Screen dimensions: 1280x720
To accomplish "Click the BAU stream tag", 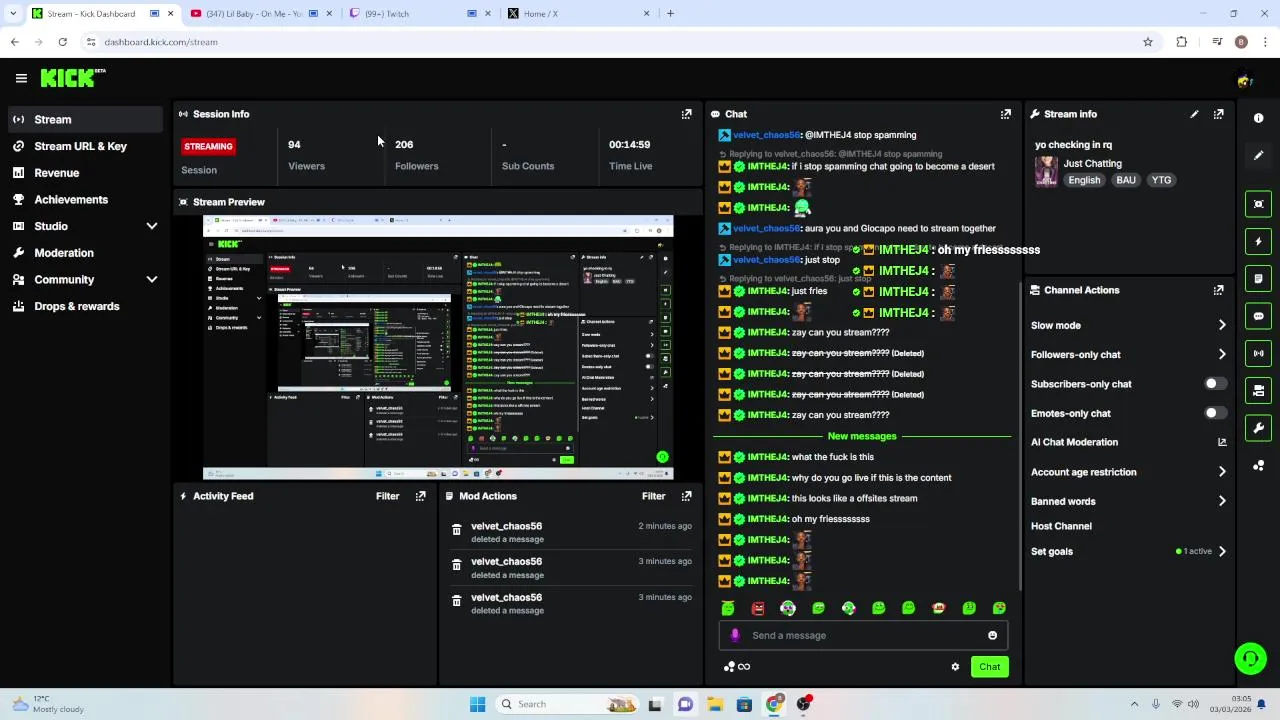I will [x=1126, y=180].
